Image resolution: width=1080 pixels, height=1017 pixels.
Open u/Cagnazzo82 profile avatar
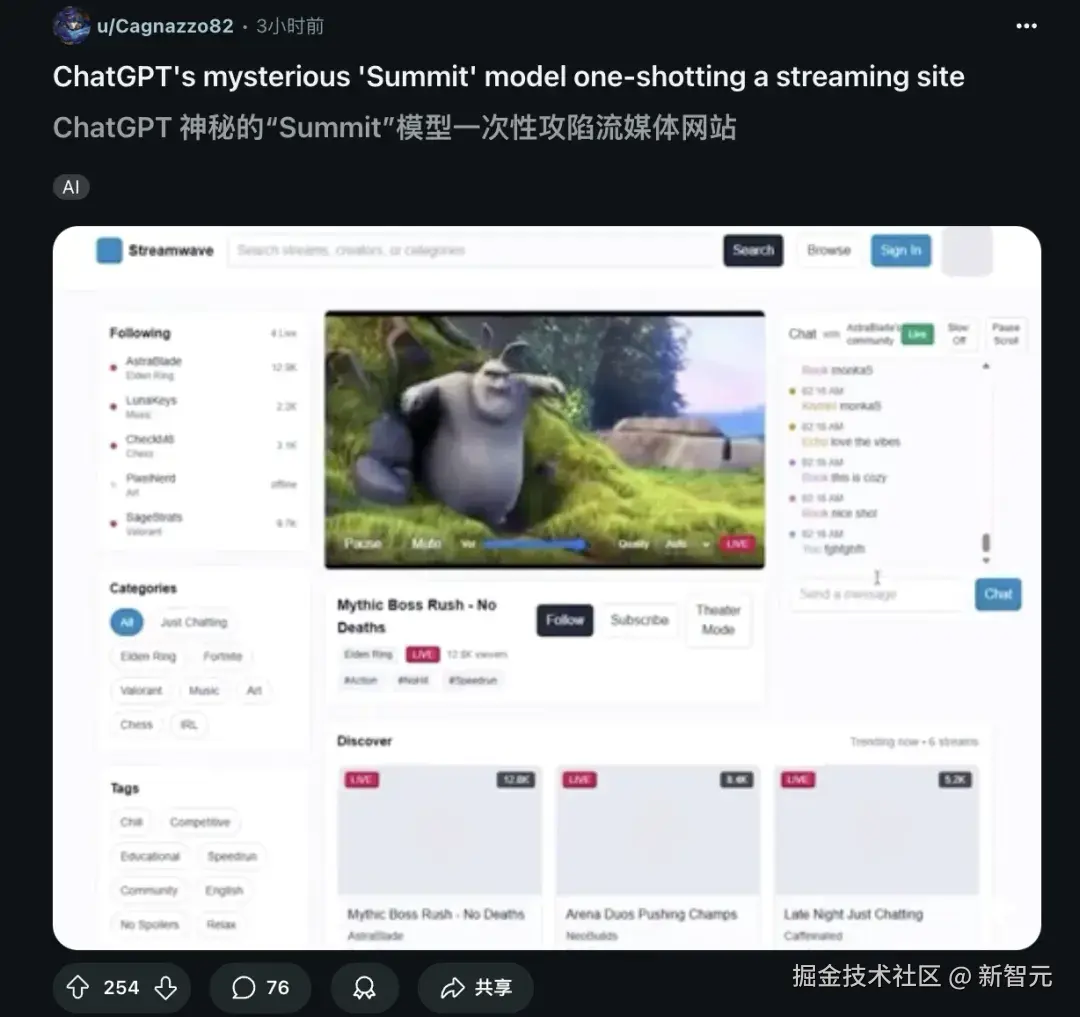click(72, 25)
